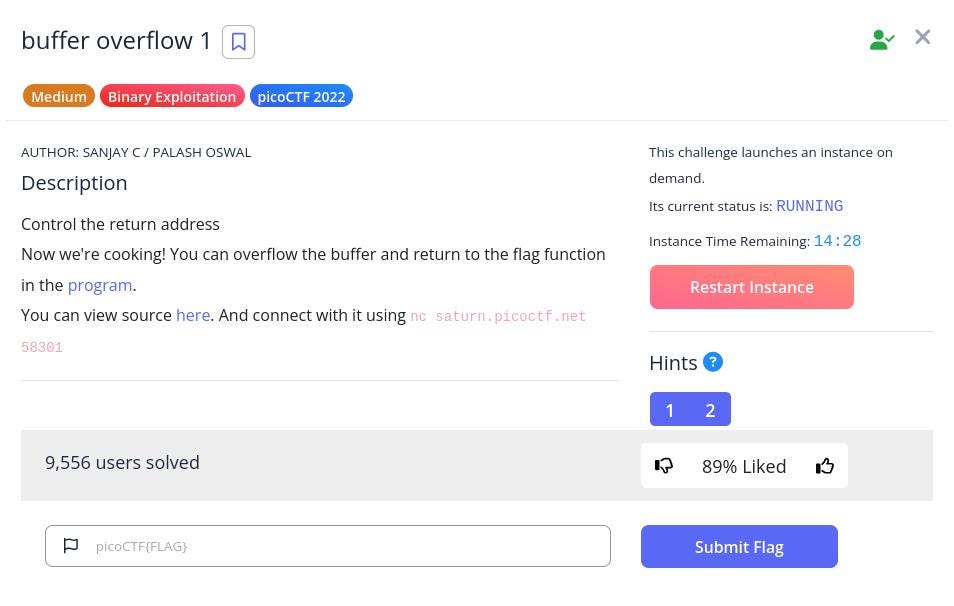
Task: Bookmark the buffer overflow 1 challenge
Action: (238, 42)
